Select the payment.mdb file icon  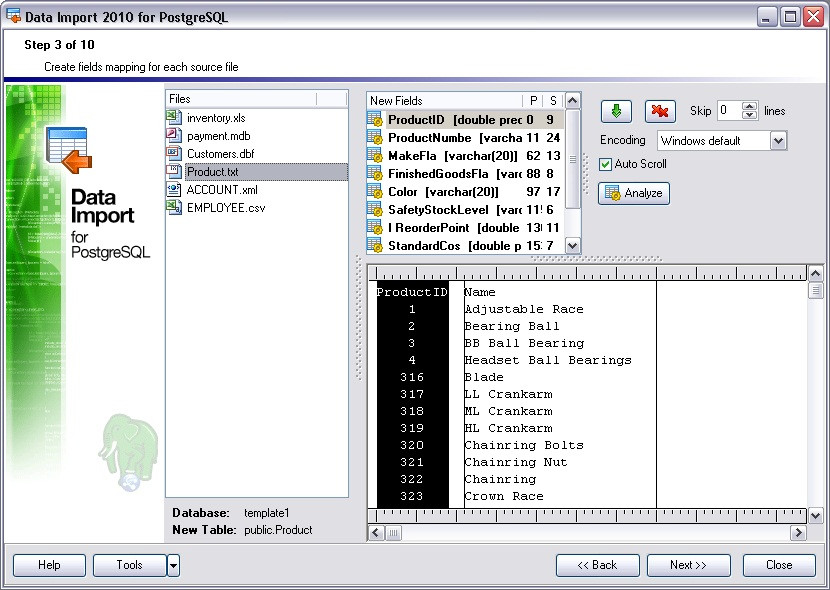click(174, 135)
